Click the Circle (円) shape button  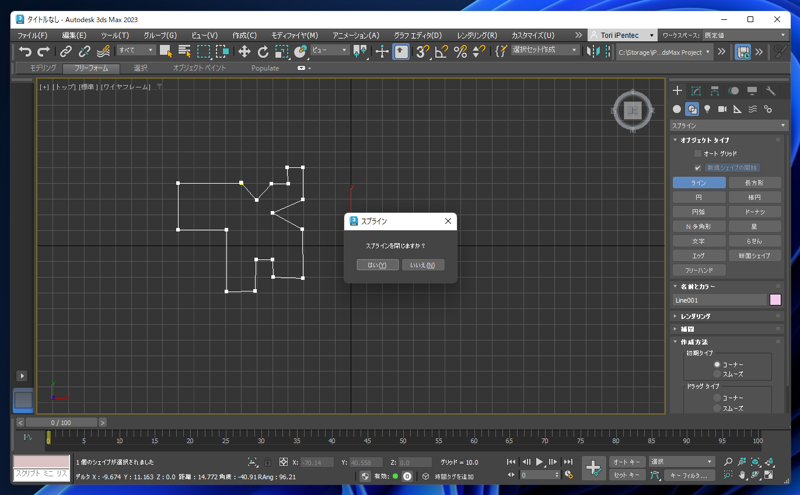(x=699, y=197)
